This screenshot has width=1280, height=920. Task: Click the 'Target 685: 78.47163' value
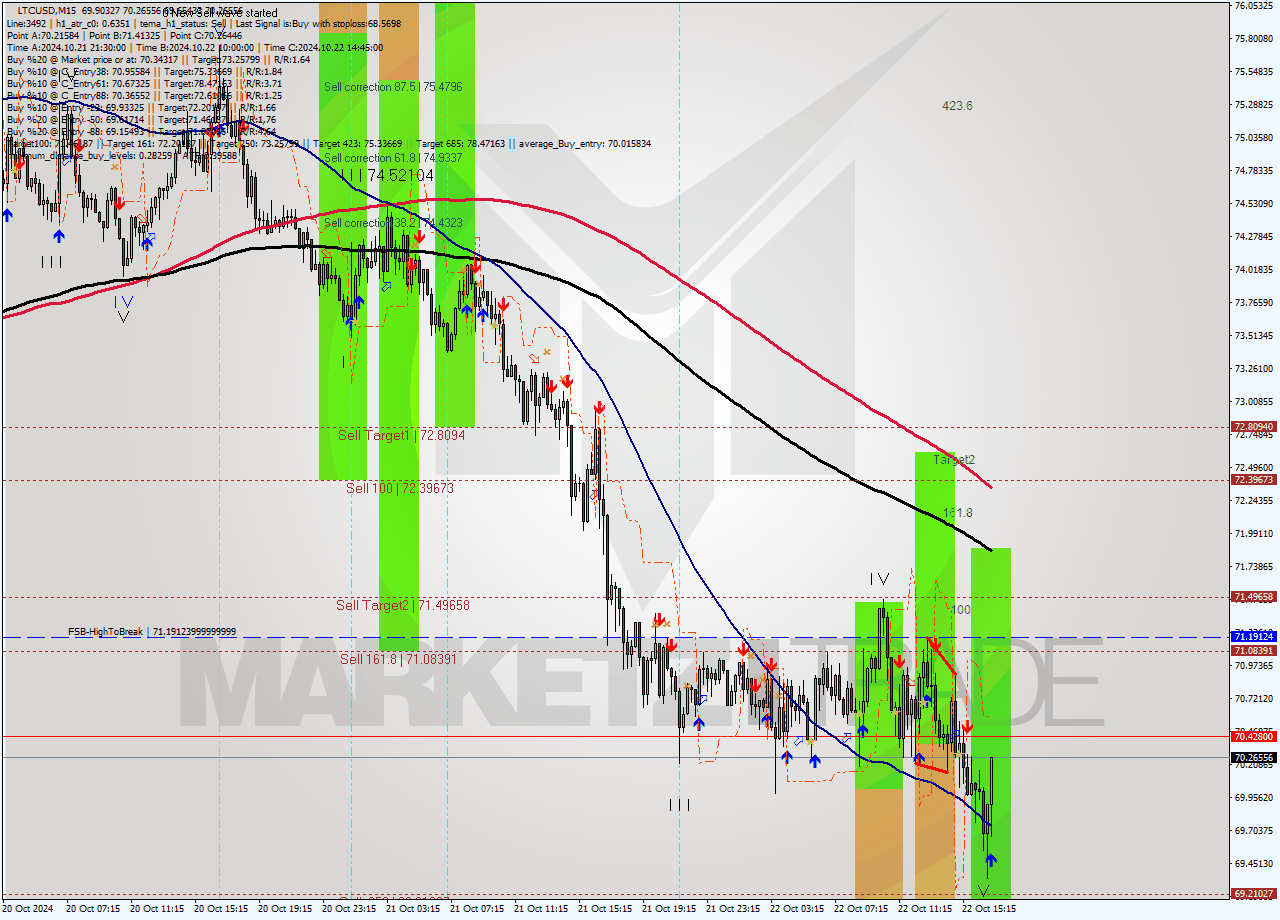pos(461,143)
